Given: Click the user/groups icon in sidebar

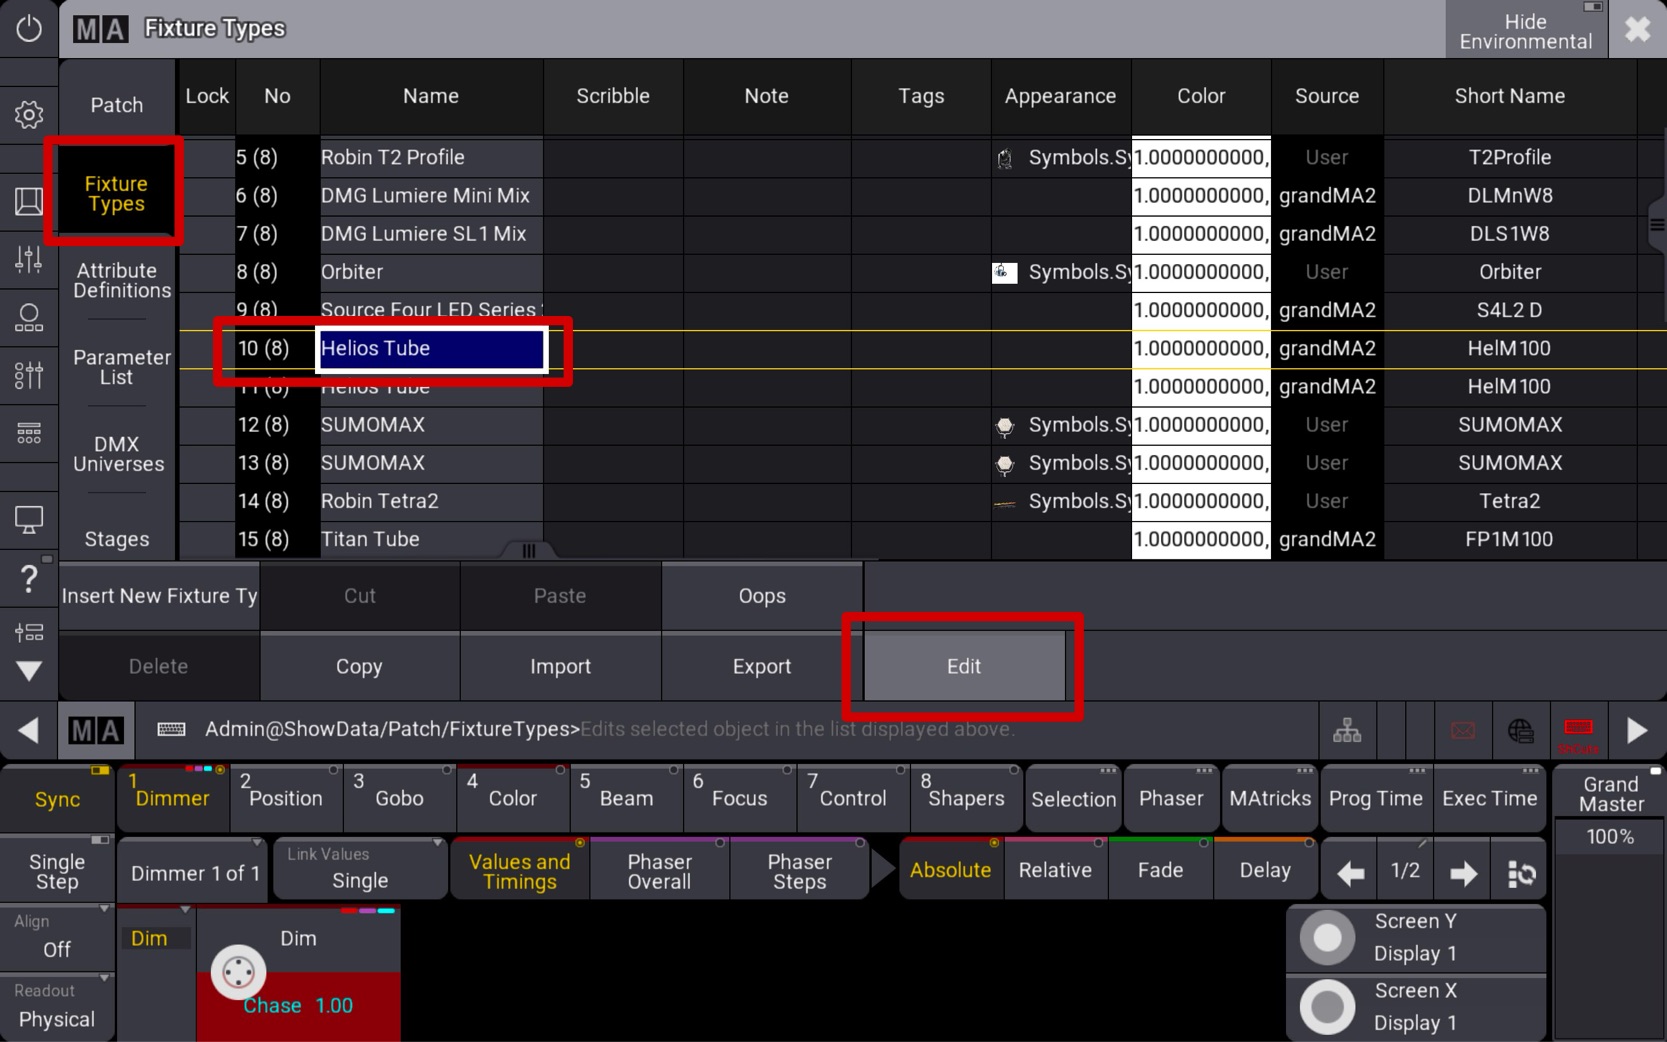Looking at the screenshot, I should tap(28, 318).
